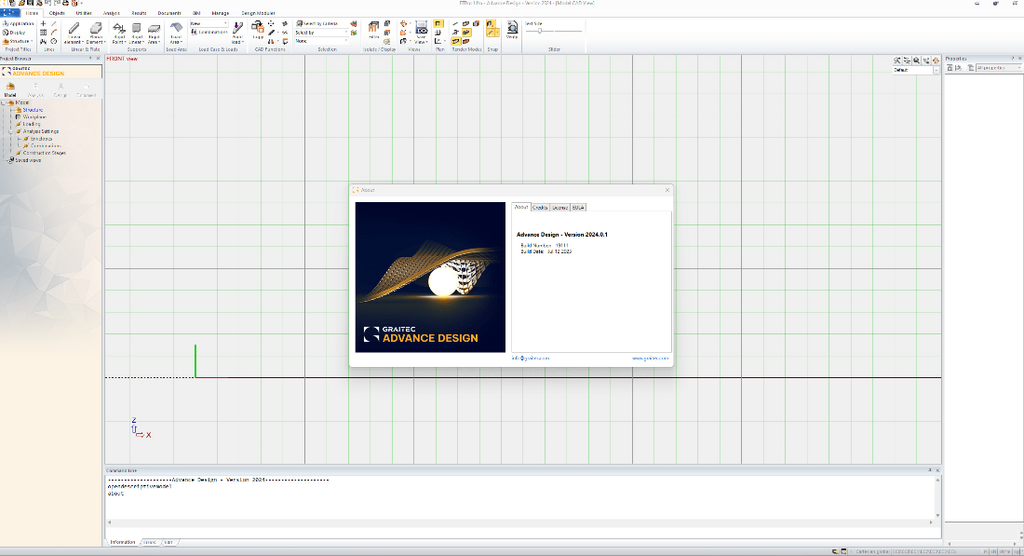The width and height of the screenshot is (1024, 556).
Task: Open the Documents ribbon tab
Action: (169, 13)
